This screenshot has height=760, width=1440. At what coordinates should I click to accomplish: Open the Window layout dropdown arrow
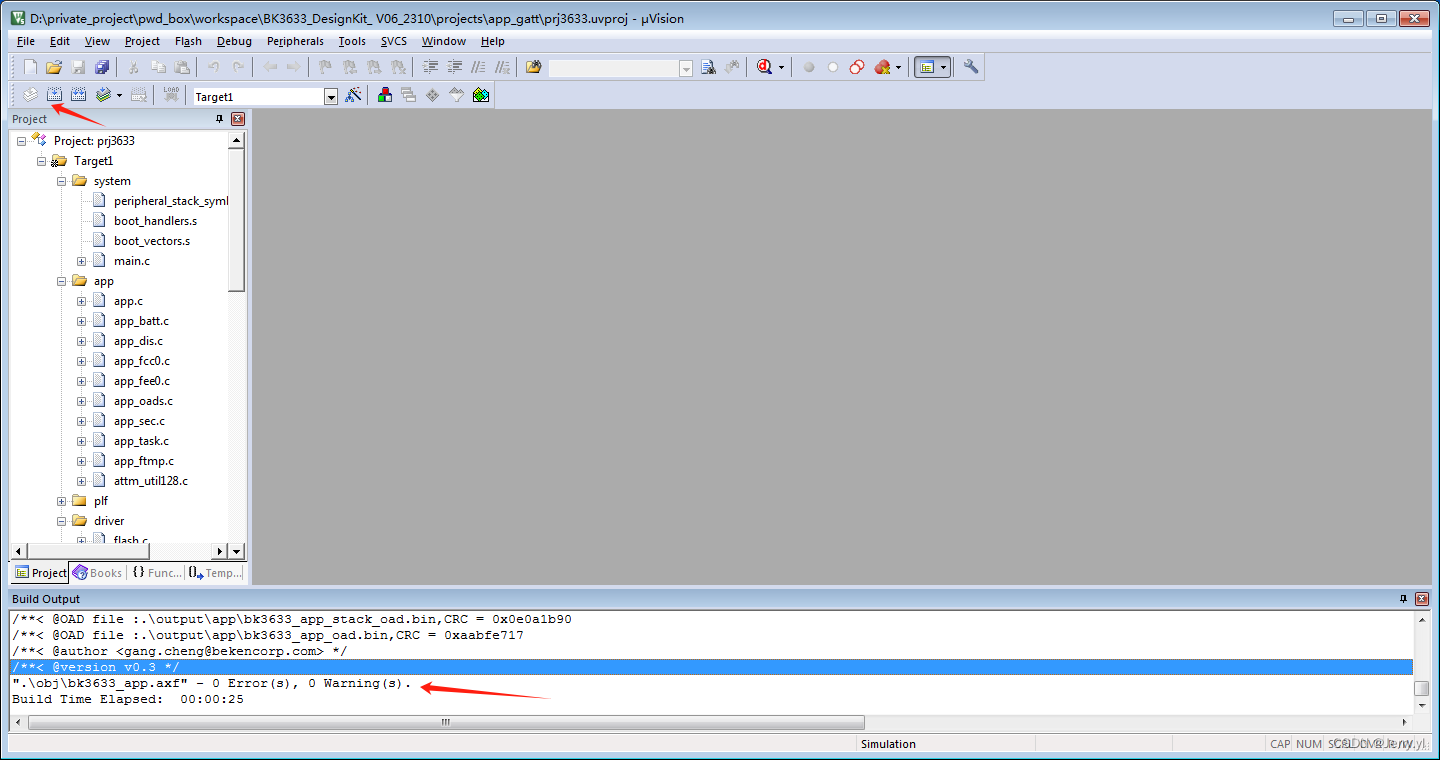[943, 67]
